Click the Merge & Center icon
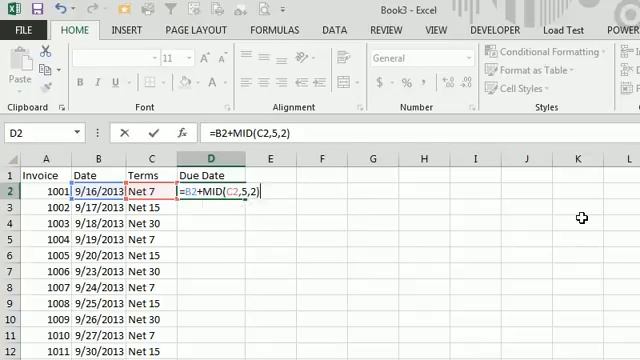The height and width of the screenshot is (360, 640). (x=344, y=82)
